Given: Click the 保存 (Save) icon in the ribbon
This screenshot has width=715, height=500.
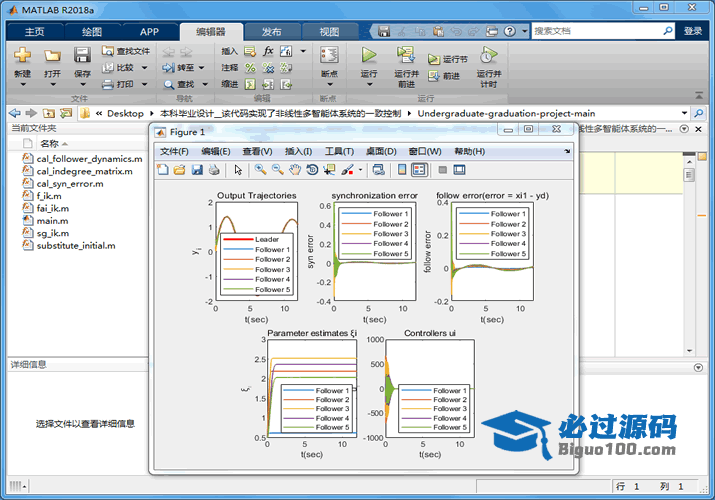Looking at the screenshot, I should pyautogui.click(x=82, y=55).
